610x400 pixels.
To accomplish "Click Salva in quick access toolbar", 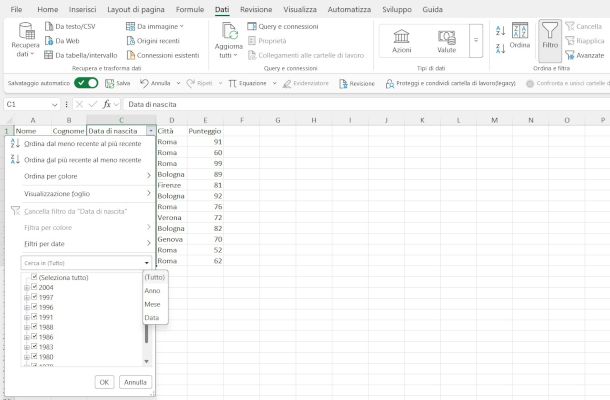I will pos(118,83).
